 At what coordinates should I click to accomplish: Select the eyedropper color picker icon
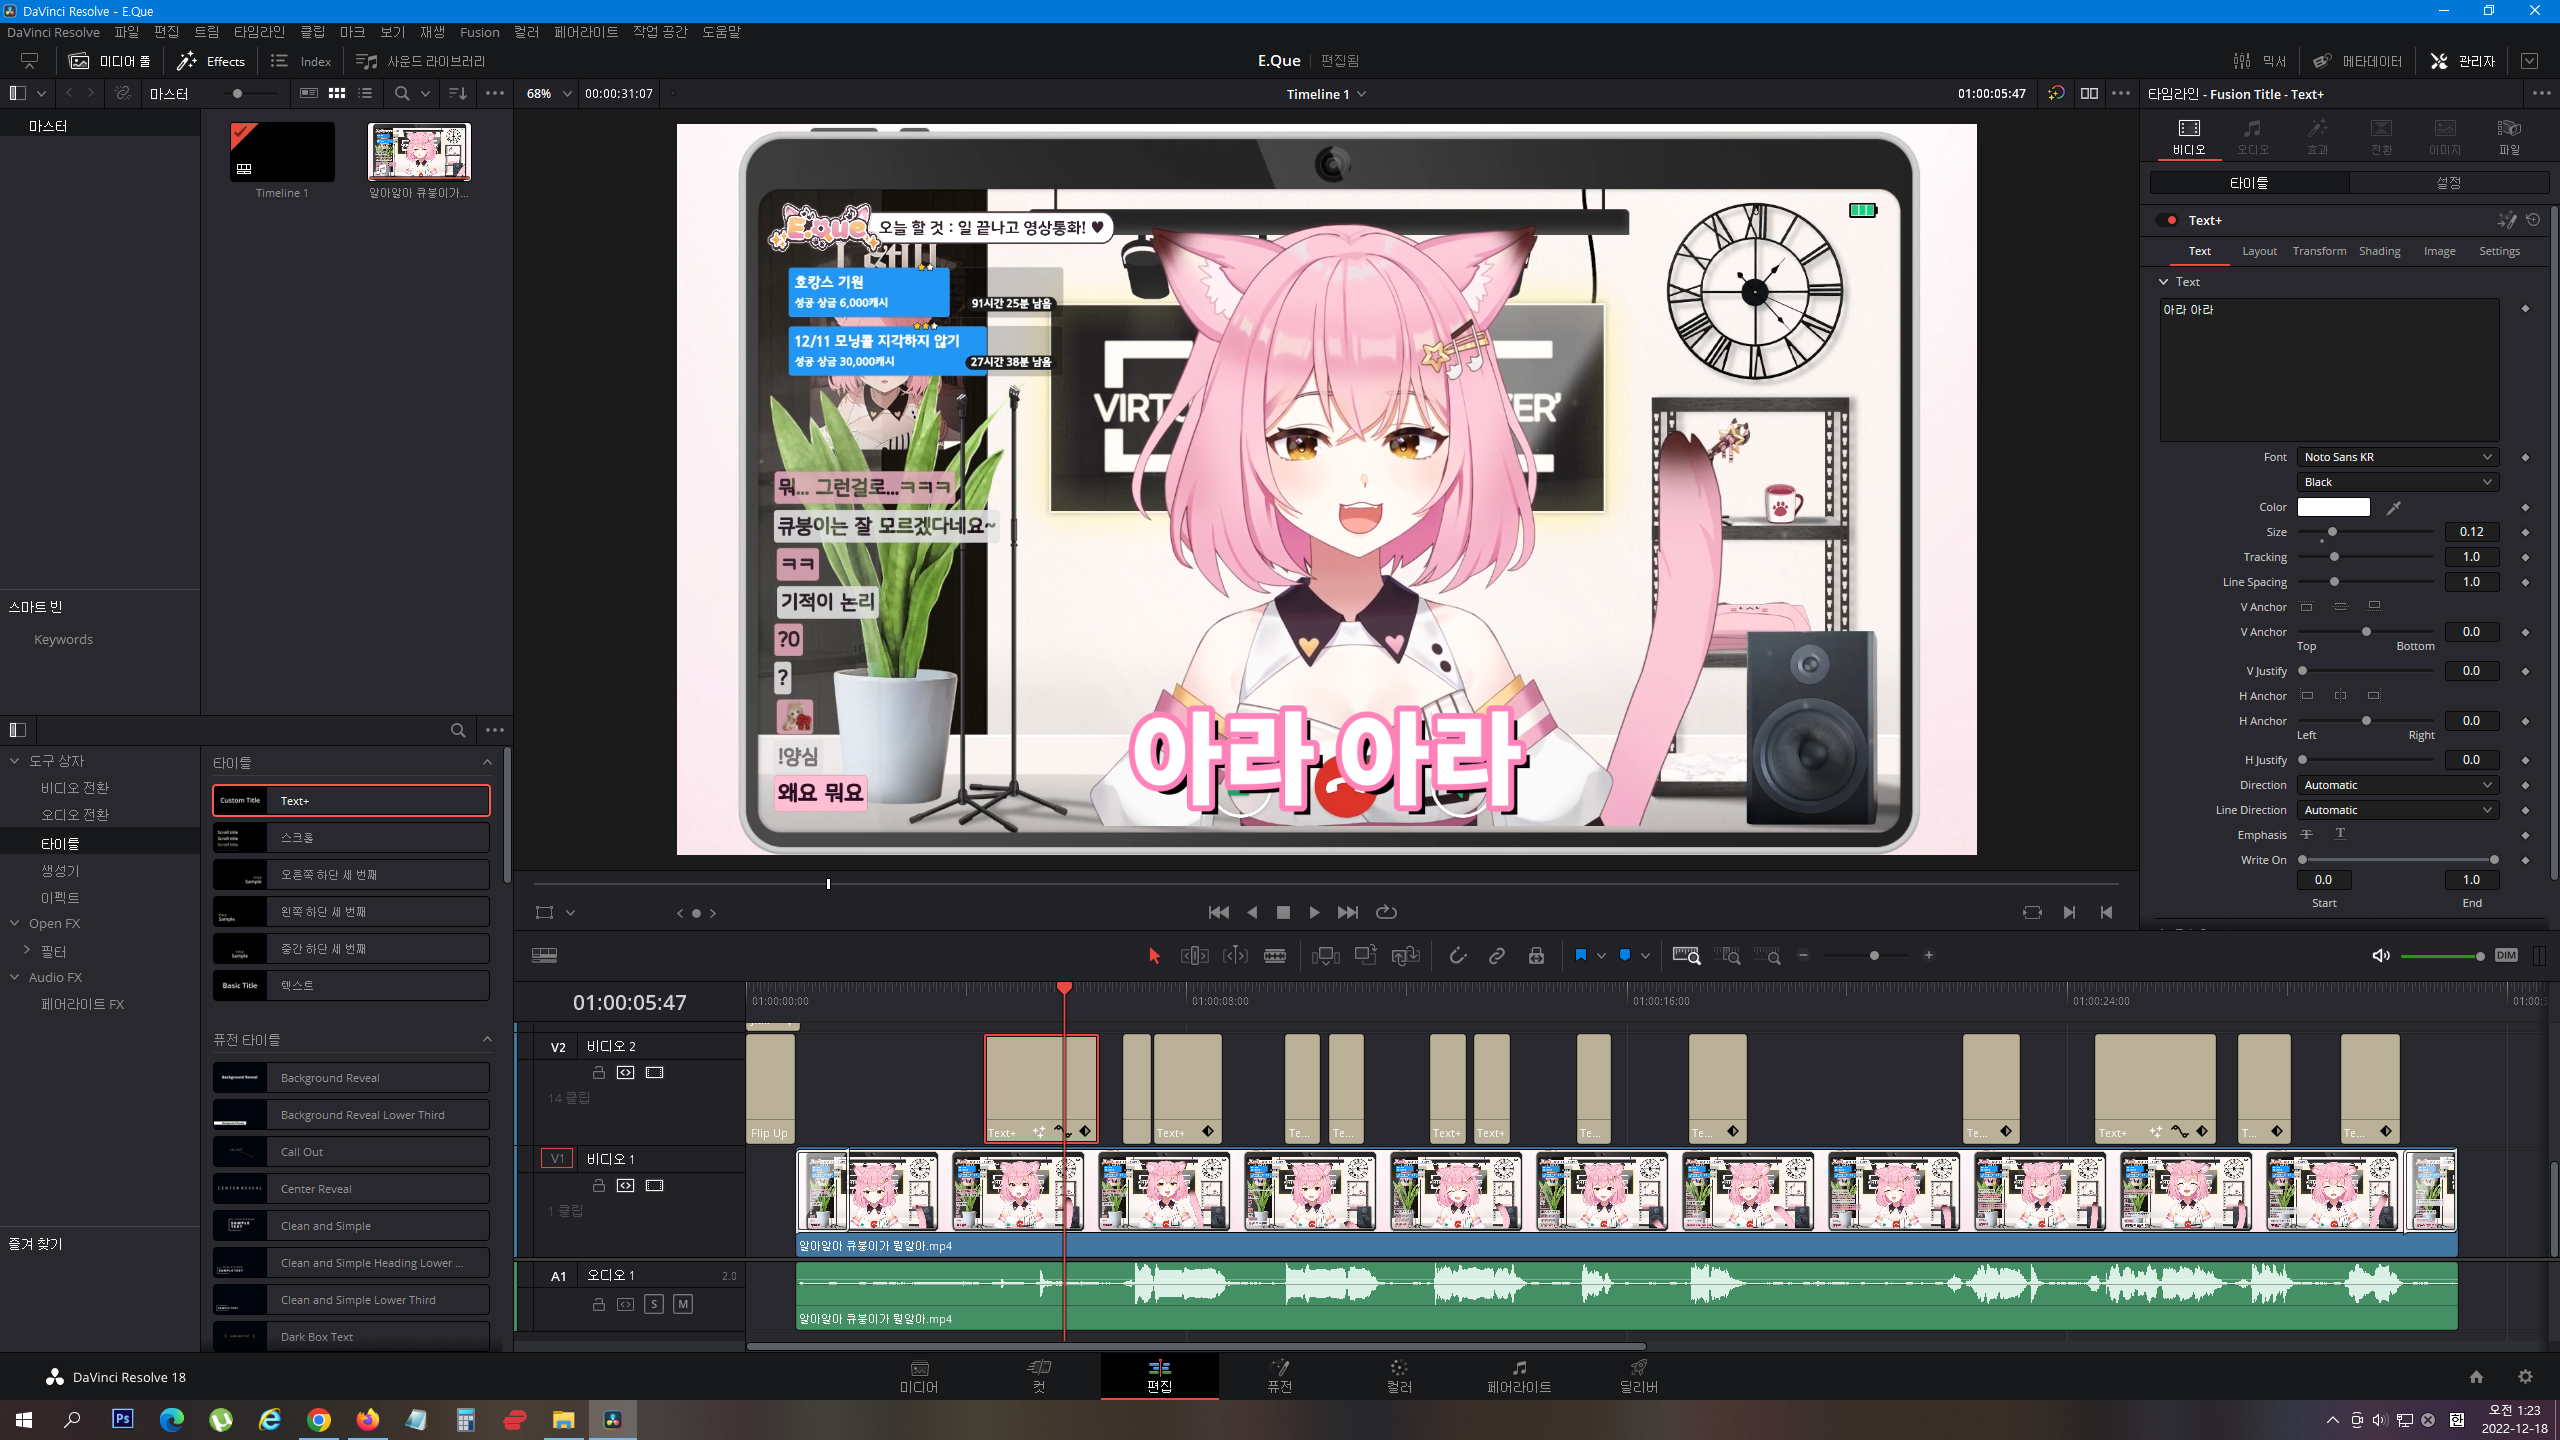click(x=2393, y=508)
